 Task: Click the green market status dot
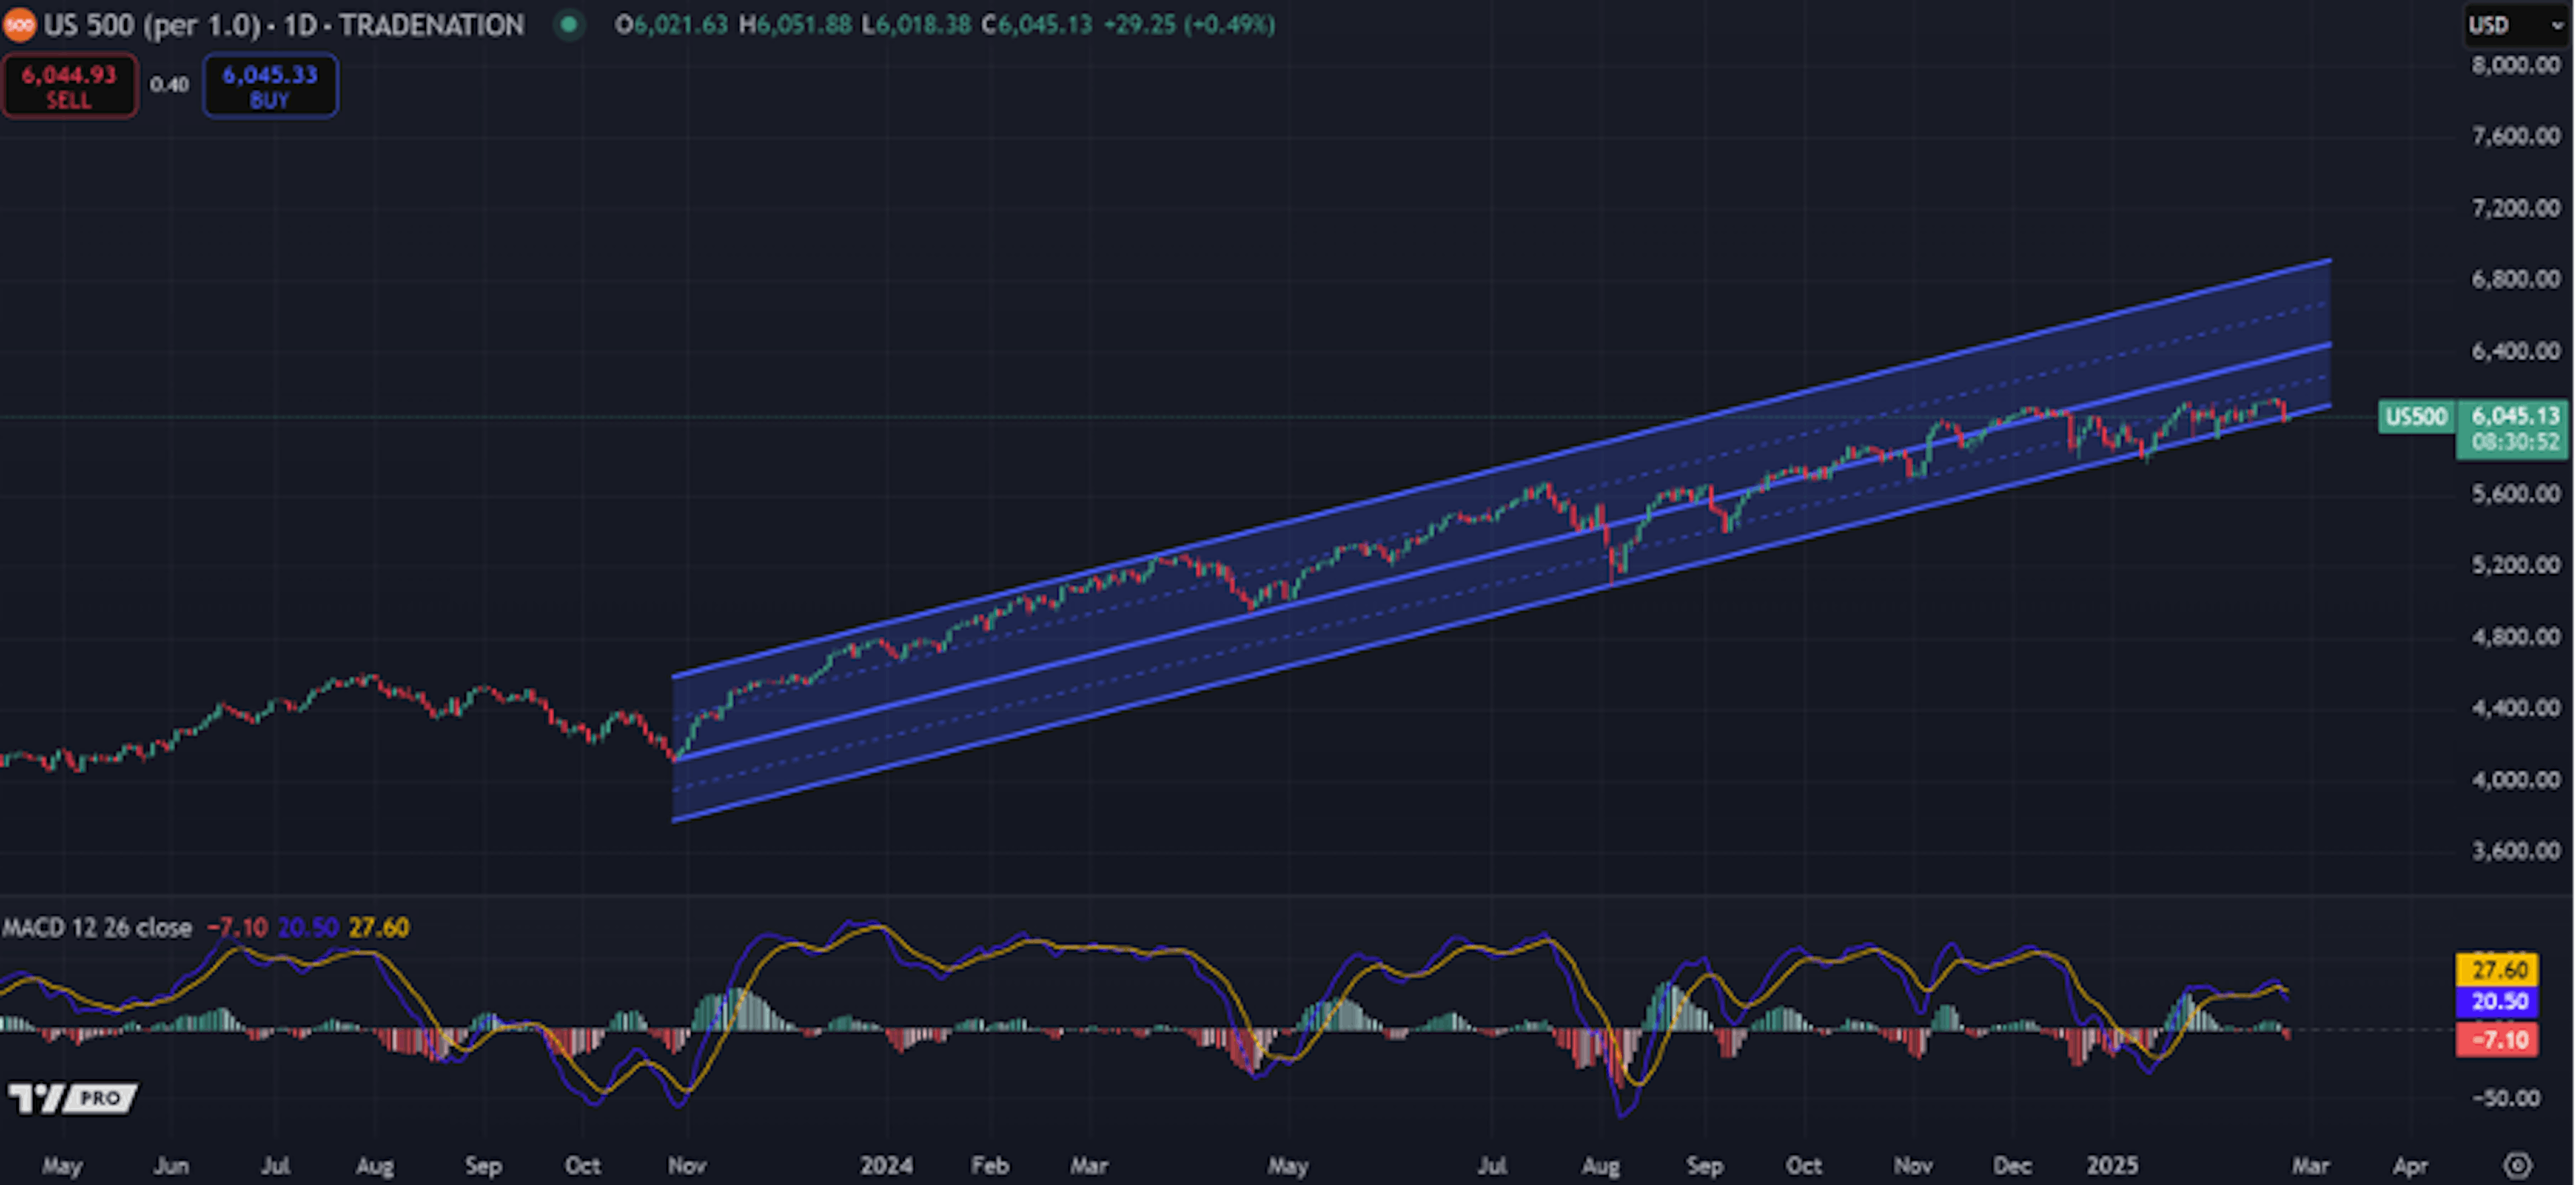569,24
